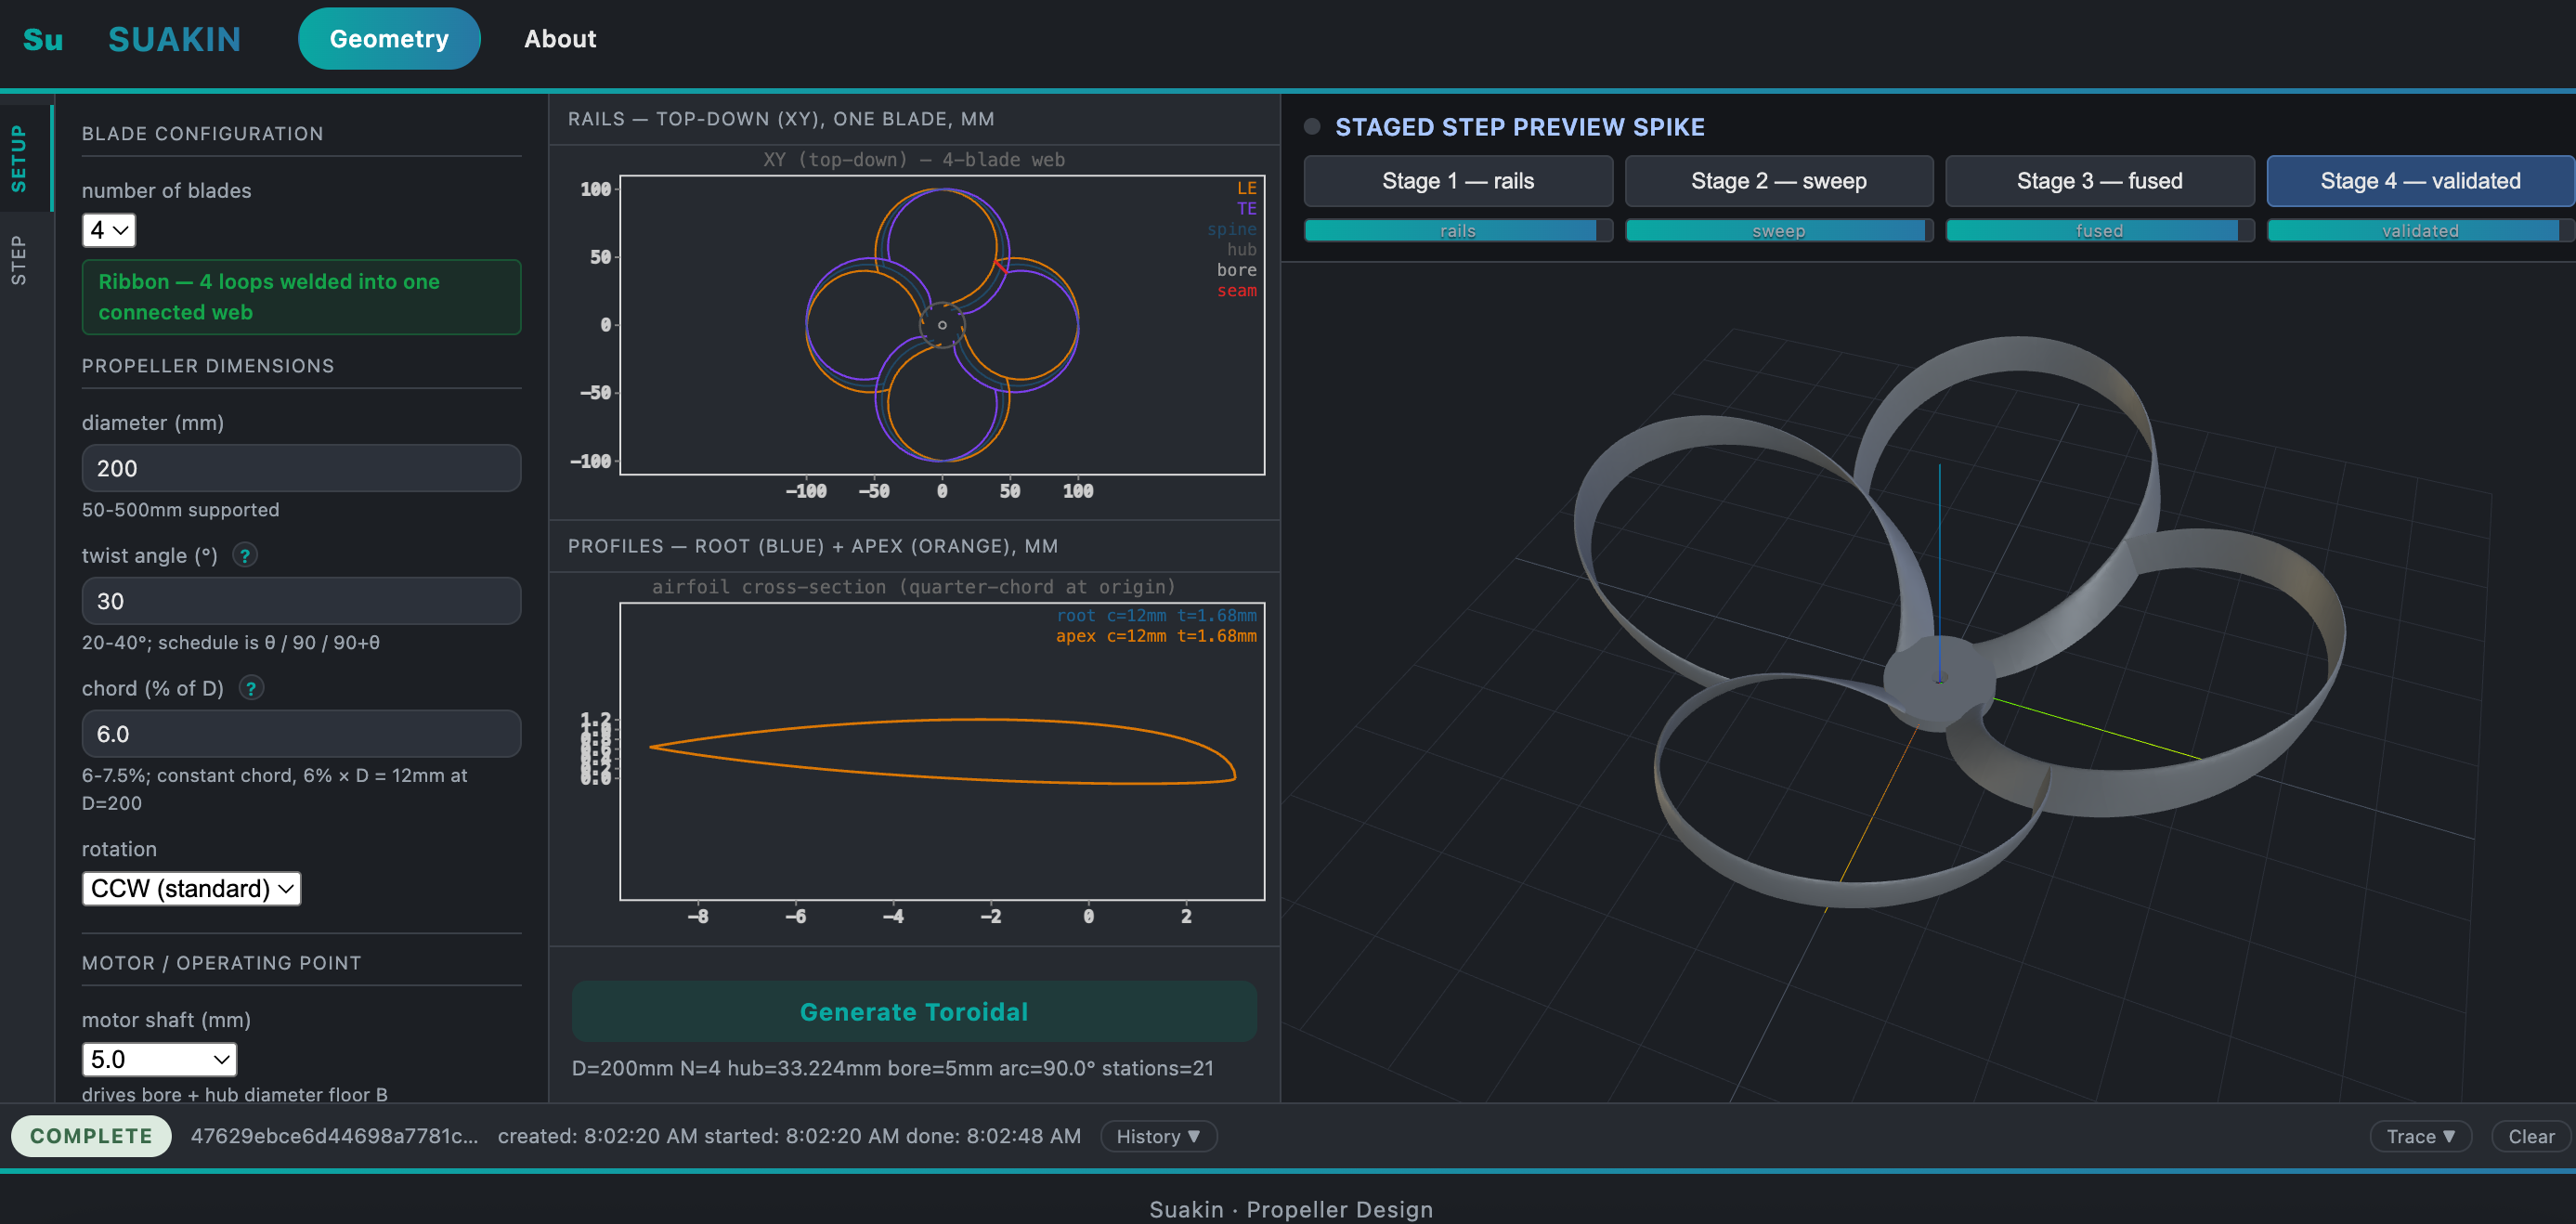Viewport: 2576px width, 1224px height.
Task: Open the number of blades dropdown
Action: [x=108, y=230]
